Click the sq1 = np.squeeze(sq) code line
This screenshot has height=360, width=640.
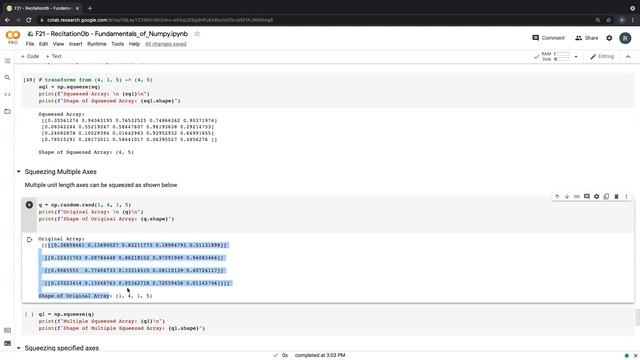point(69,87)
